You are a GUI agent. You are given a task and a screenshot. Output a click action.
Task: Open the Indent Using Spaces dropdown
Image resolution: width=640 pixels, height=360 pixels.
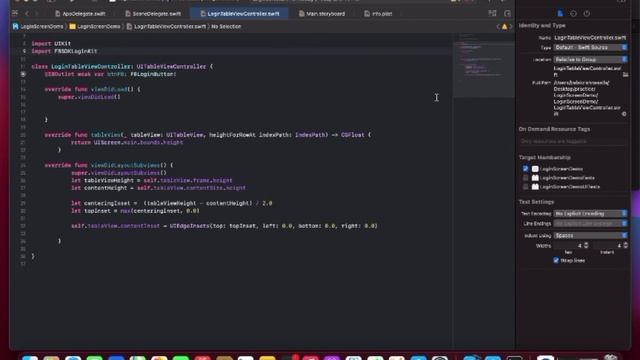coord(591,236)
